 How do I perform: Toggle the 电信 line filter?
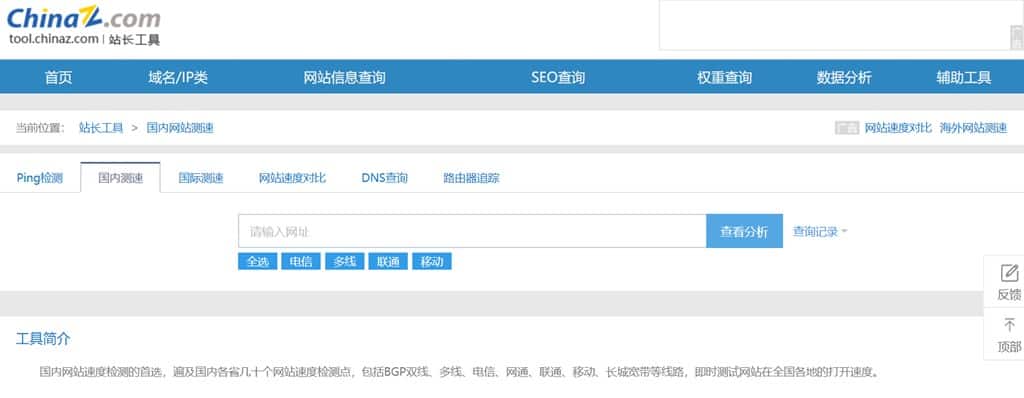click(301, 261)
